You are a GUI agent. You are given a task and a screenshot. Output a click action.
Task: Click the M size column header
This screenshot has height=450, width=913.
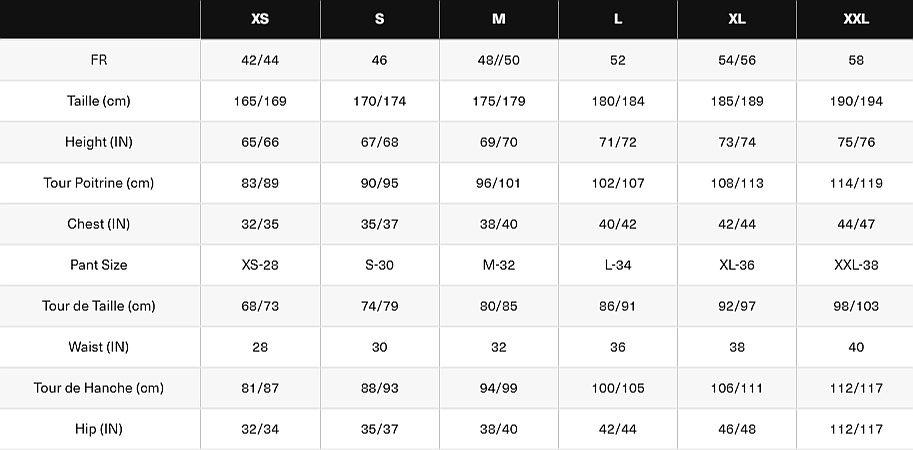498,19
